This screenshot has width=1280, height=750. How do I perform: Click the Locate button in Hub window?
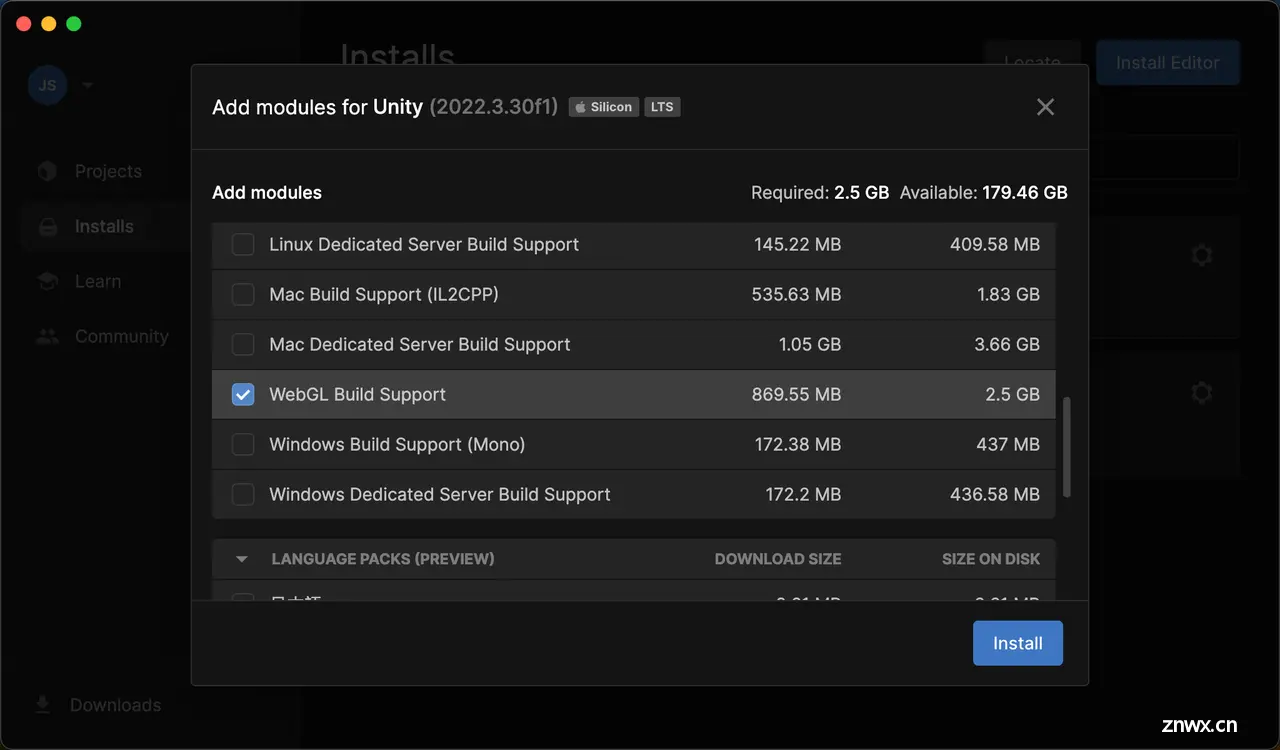(x=1032, y=62)
